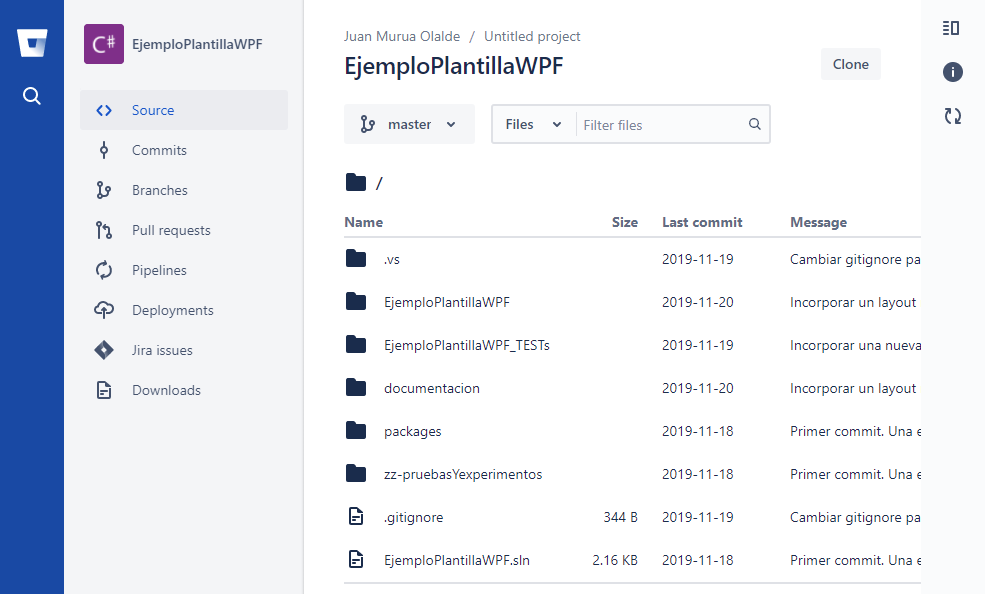The image size is (985, 594).
Task: Click the Pull requests icon
Action: pos(104,230)
